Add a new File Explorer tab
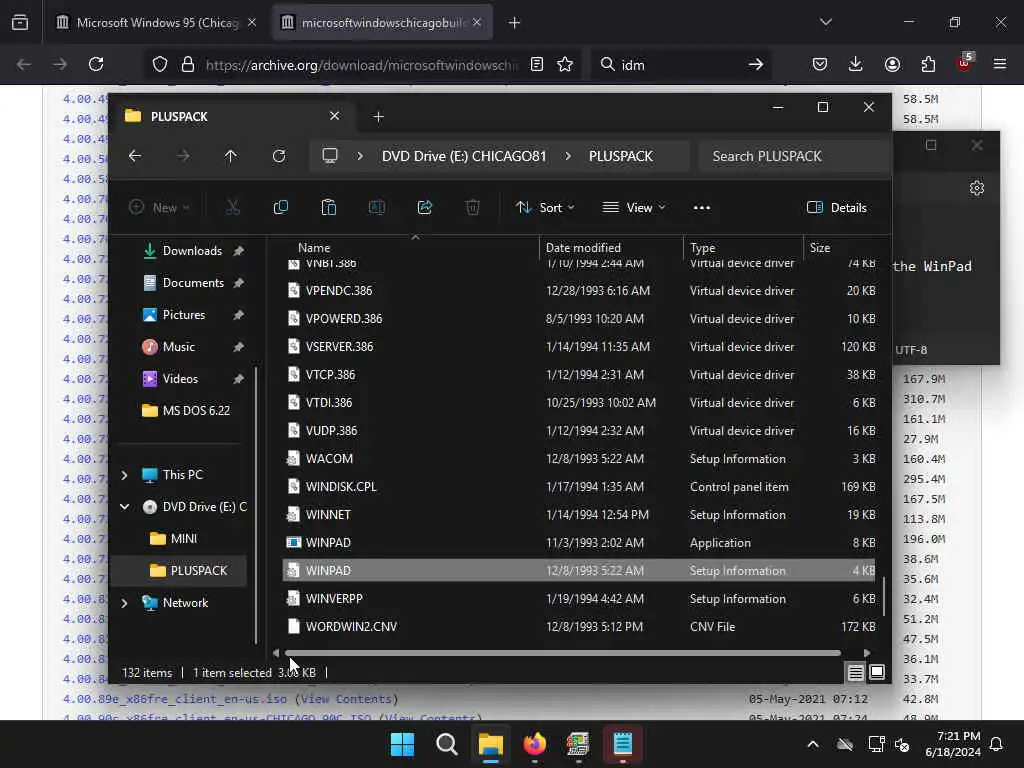This screenshot has height=768, width=1024. (x=378, y=116)
